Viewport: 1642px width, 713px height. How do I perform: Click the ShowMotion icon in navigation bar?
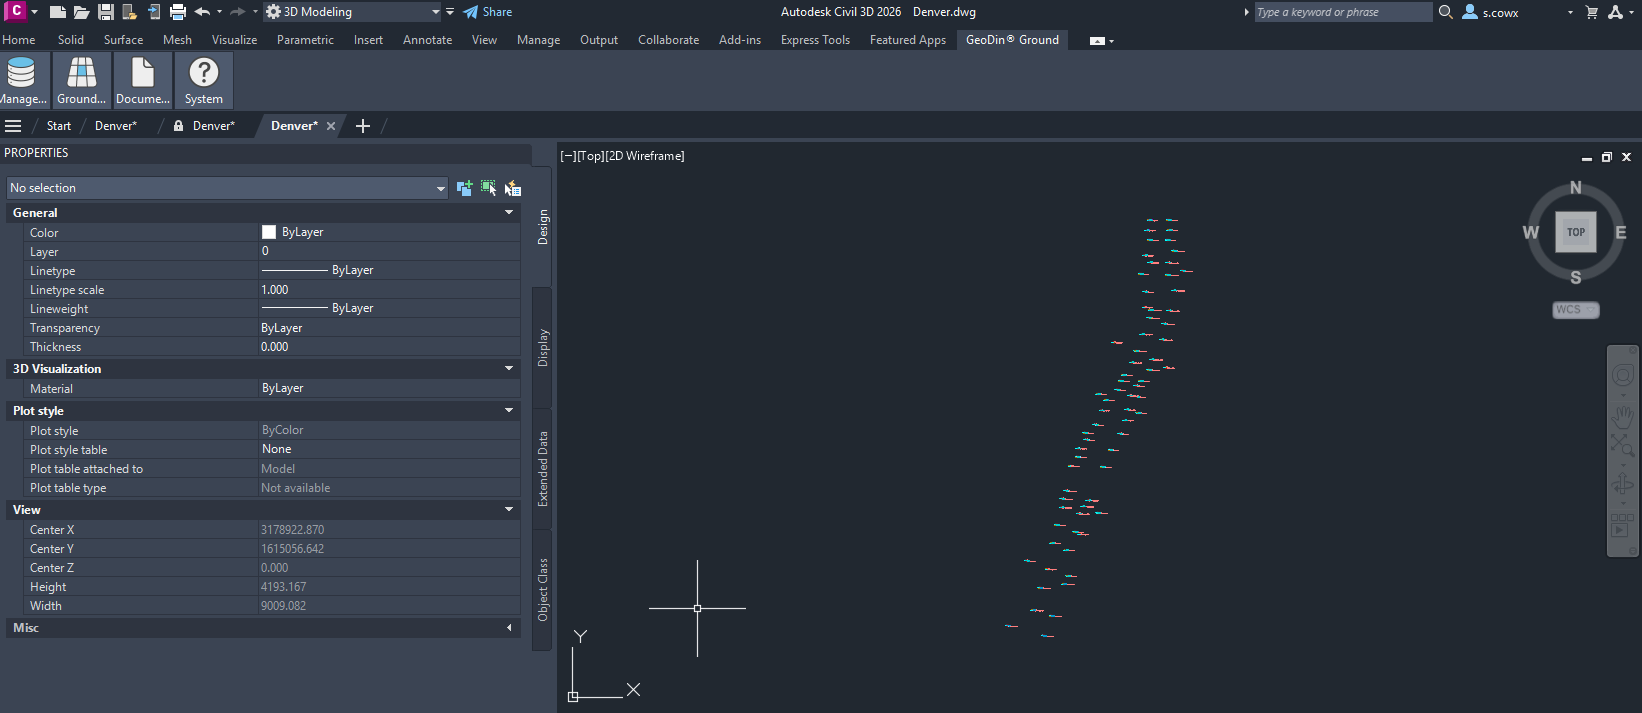tap(1622, 524)
